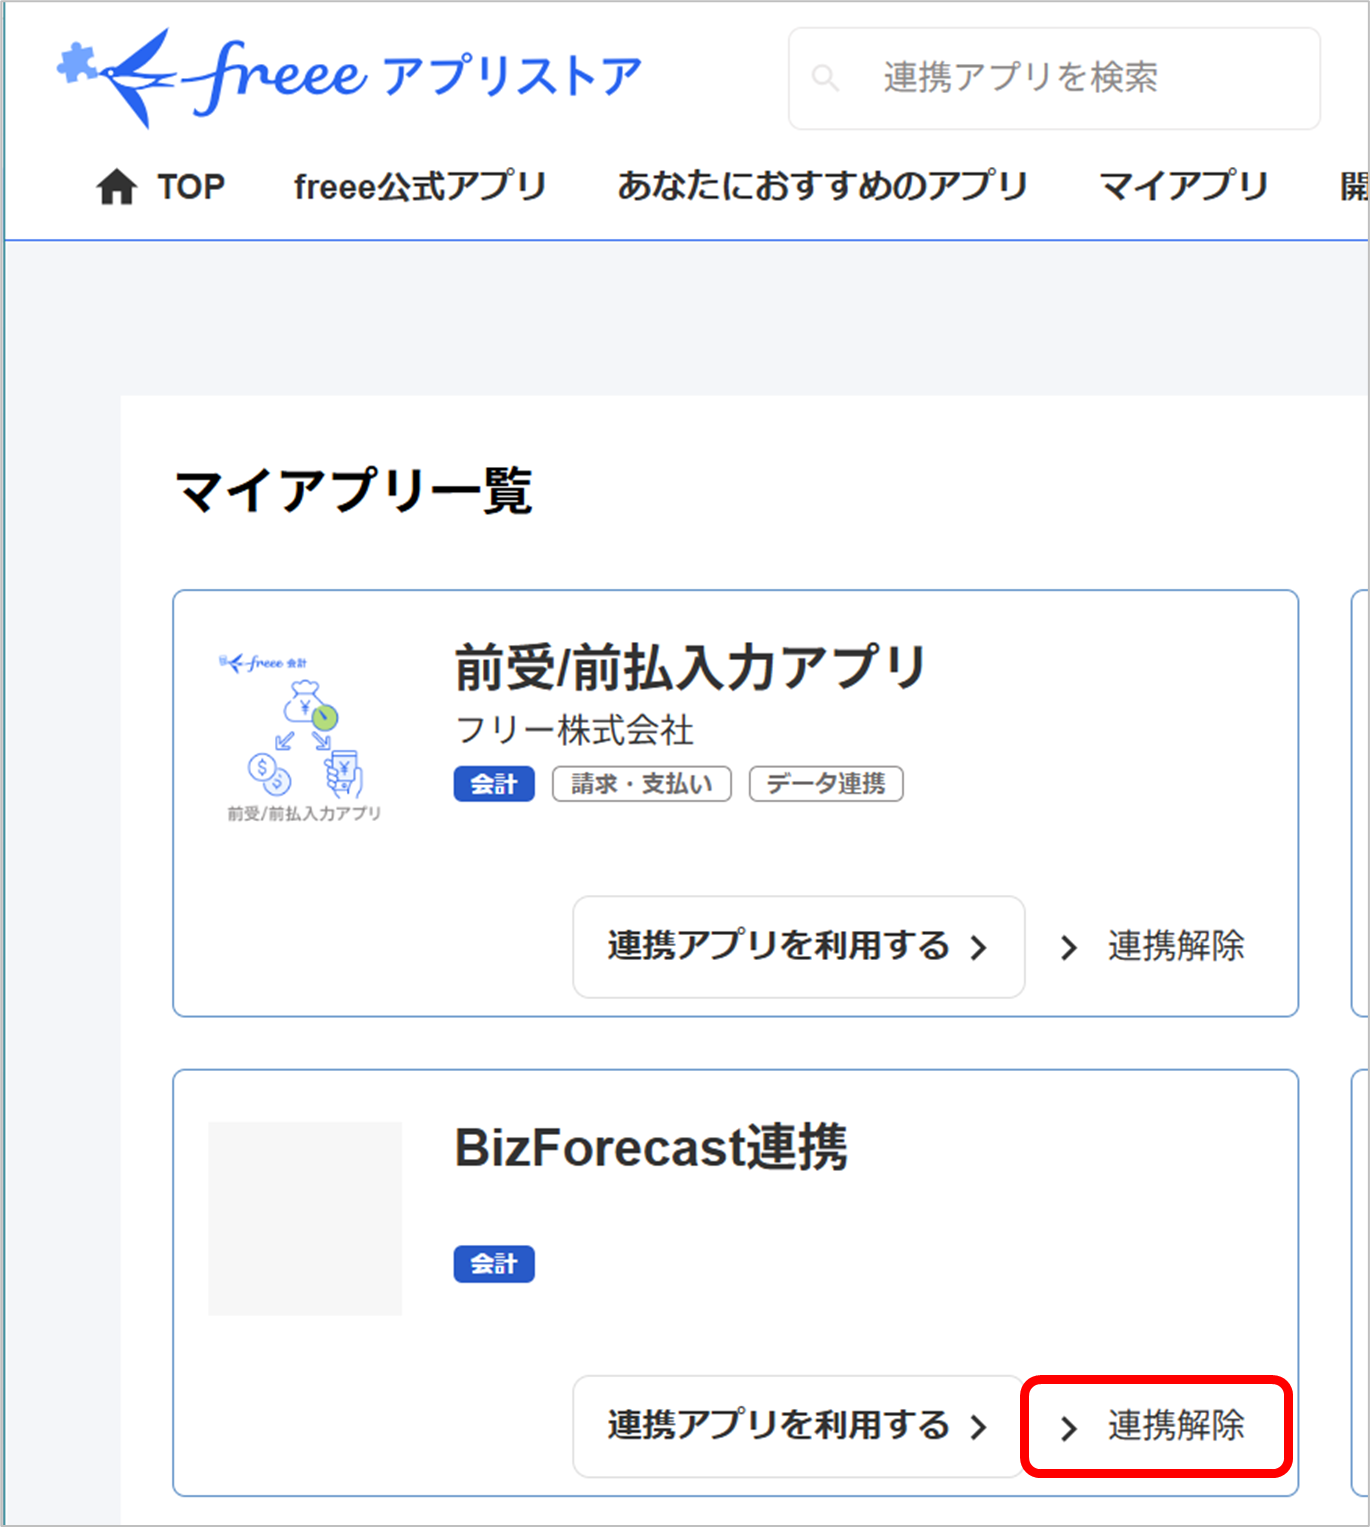Click the freee アプリストア logo

(349, 77)
